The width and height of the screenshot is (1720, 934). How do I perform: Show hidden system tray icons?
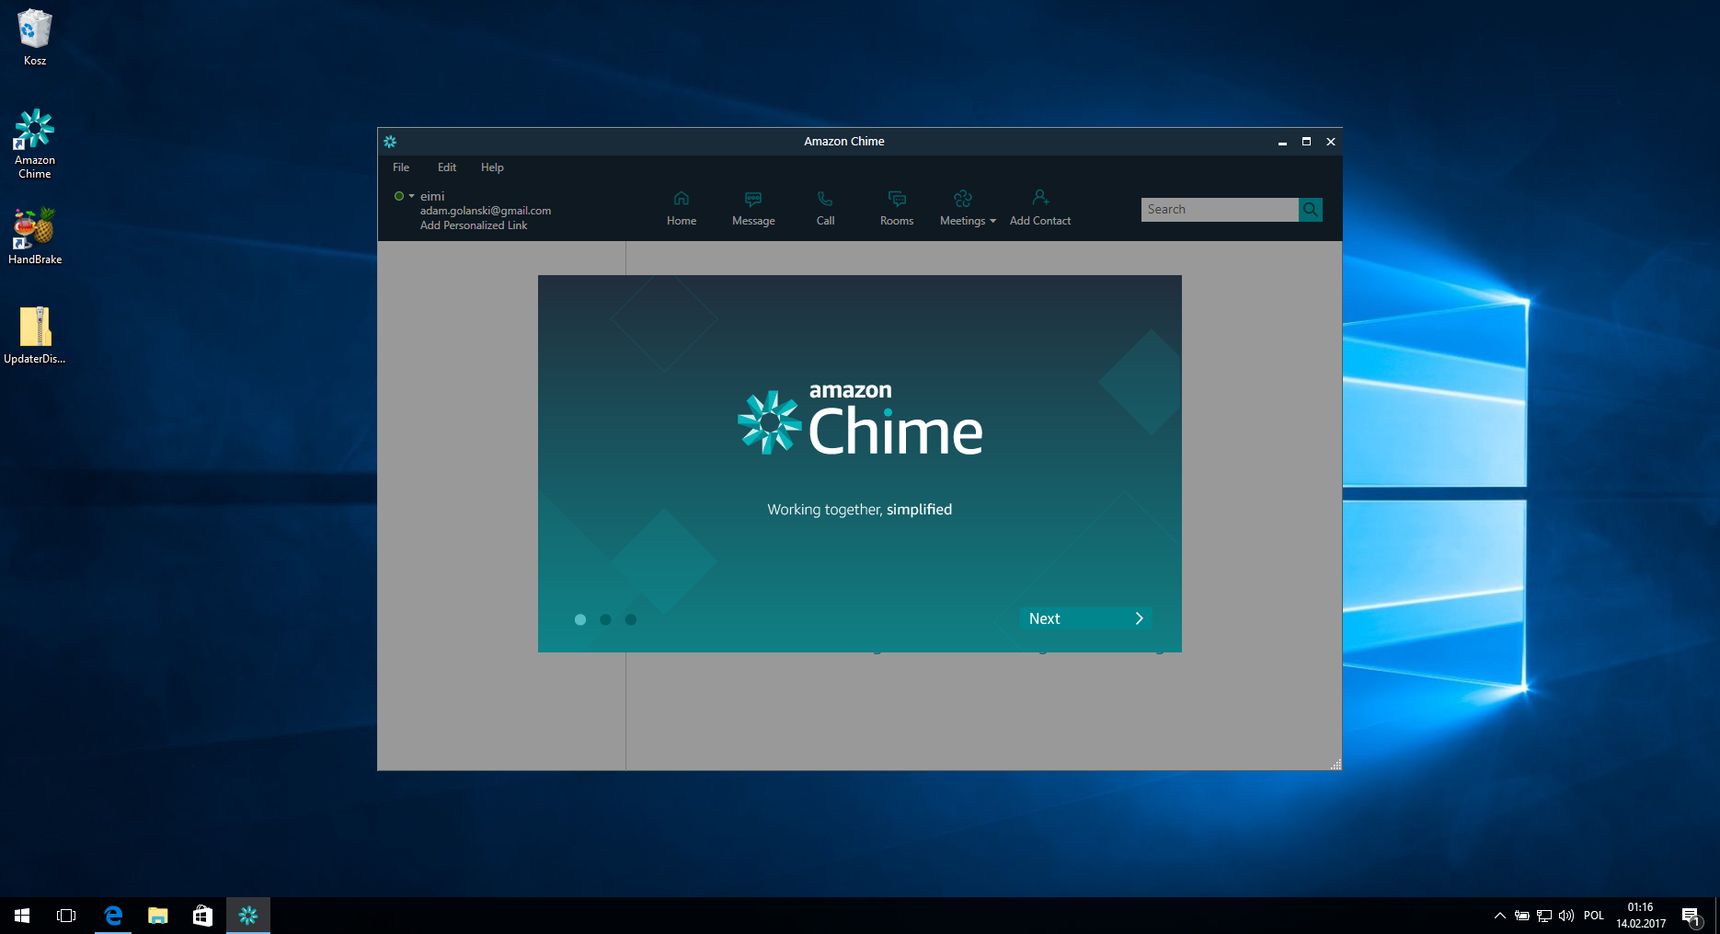1500,915
